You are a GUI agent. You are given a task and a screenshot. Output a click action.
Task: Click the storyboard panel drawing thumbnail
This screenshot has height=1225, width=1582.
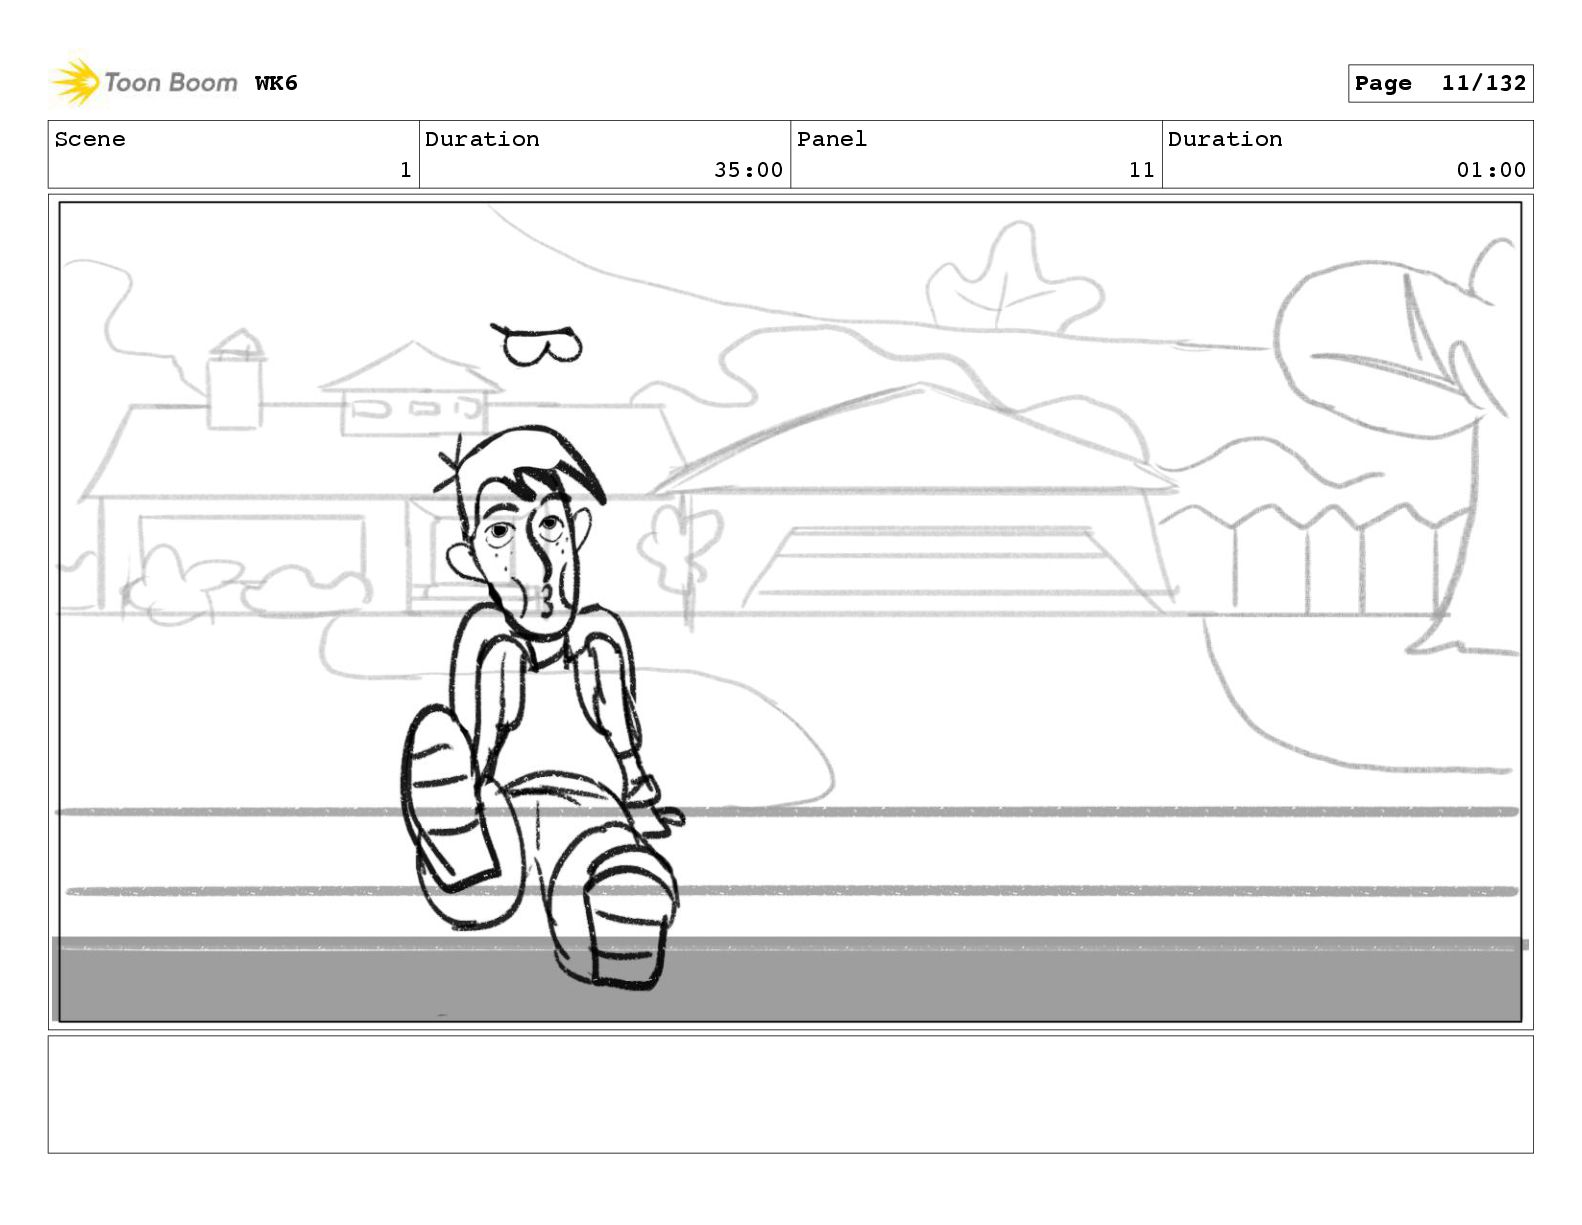[790, 612]
